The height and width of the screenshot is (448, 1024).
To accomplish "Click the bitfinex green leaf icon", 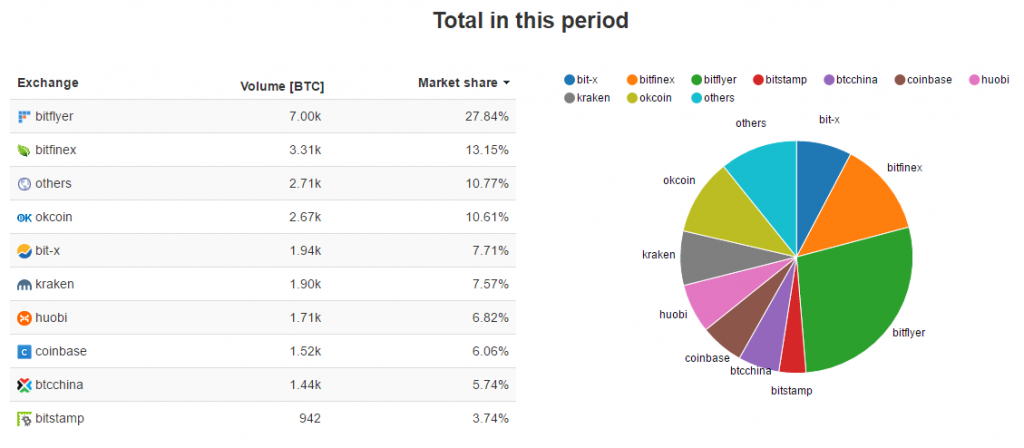I will pyautogui.click(x=25, y=150).
